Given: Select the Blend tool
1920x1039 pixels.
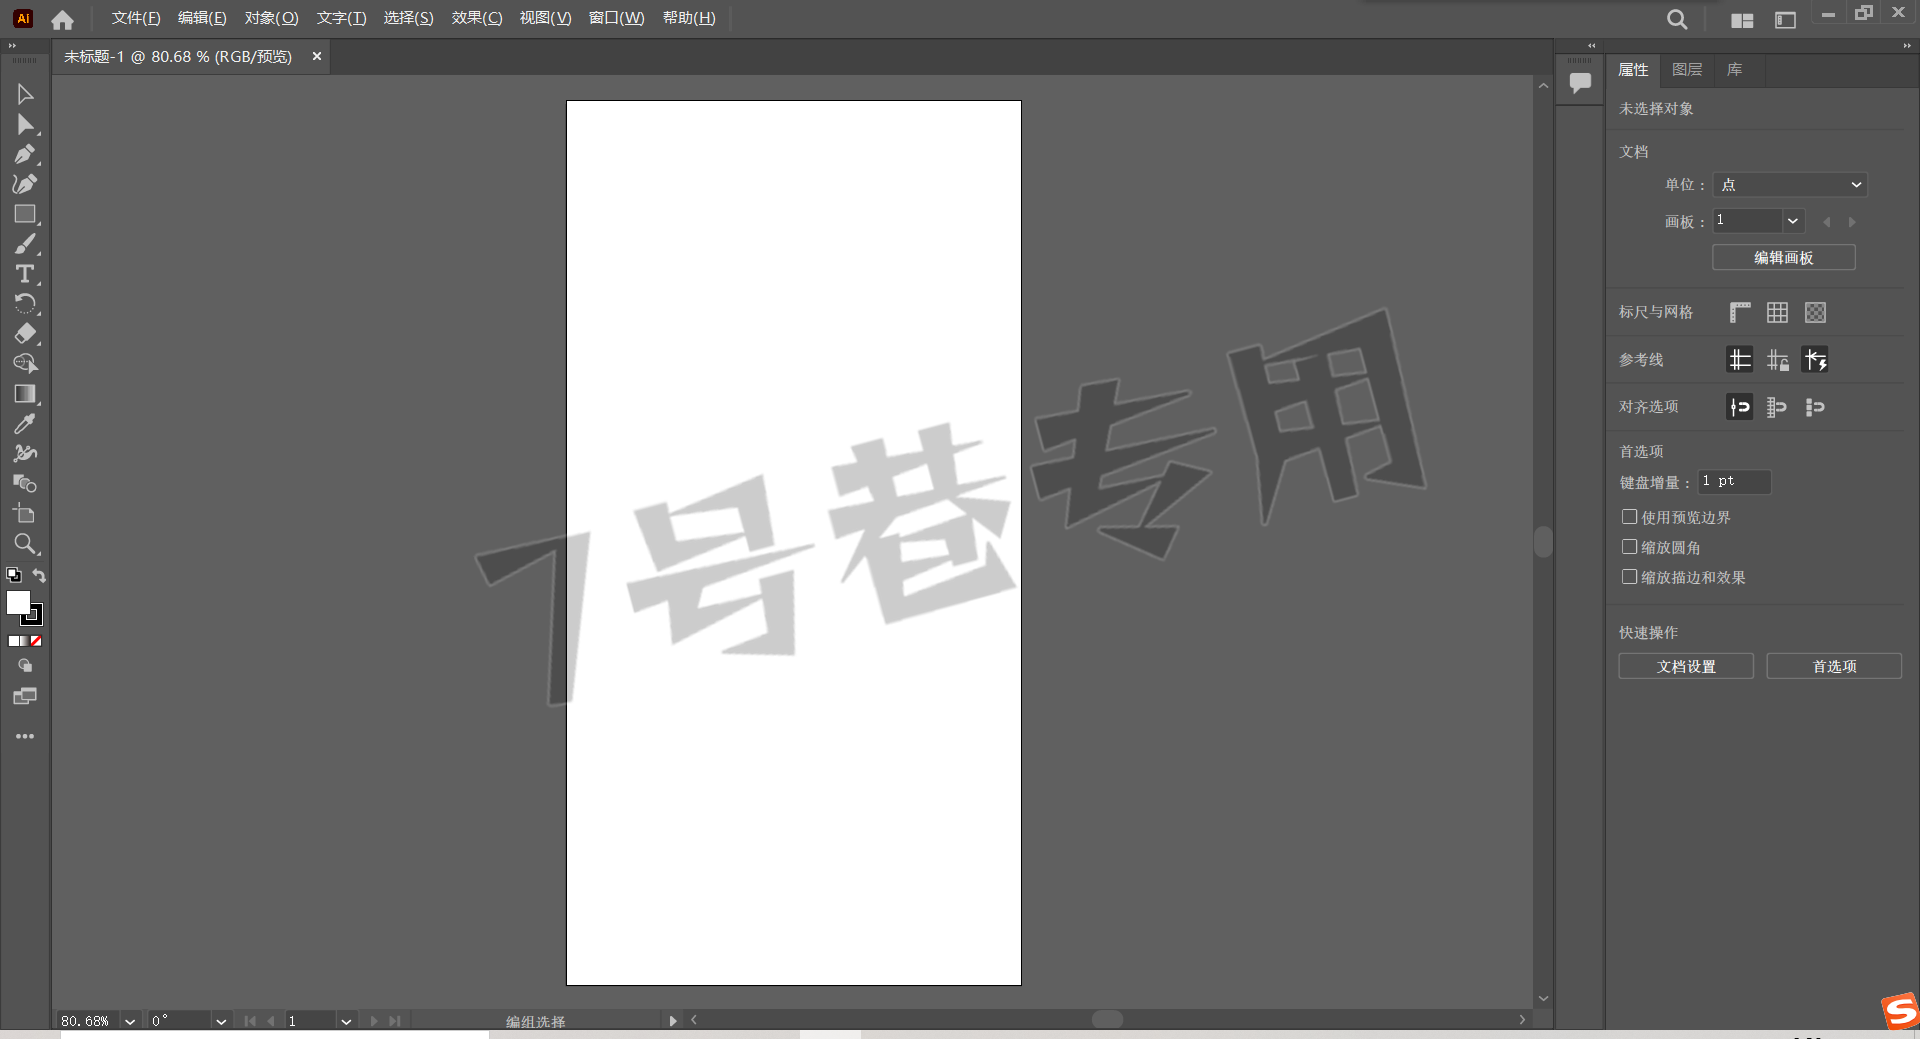Looking at the screenshot, I should (25, 484).
